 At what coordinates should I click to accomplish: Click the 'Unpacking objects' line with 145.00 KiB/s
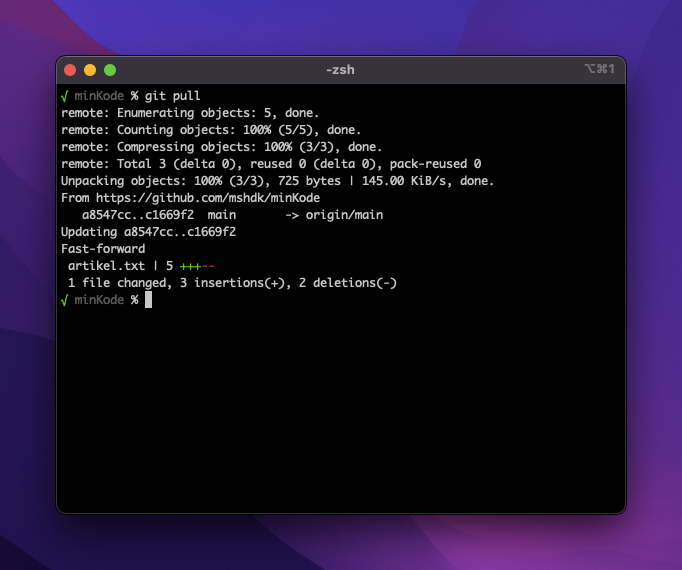point(277,181)
